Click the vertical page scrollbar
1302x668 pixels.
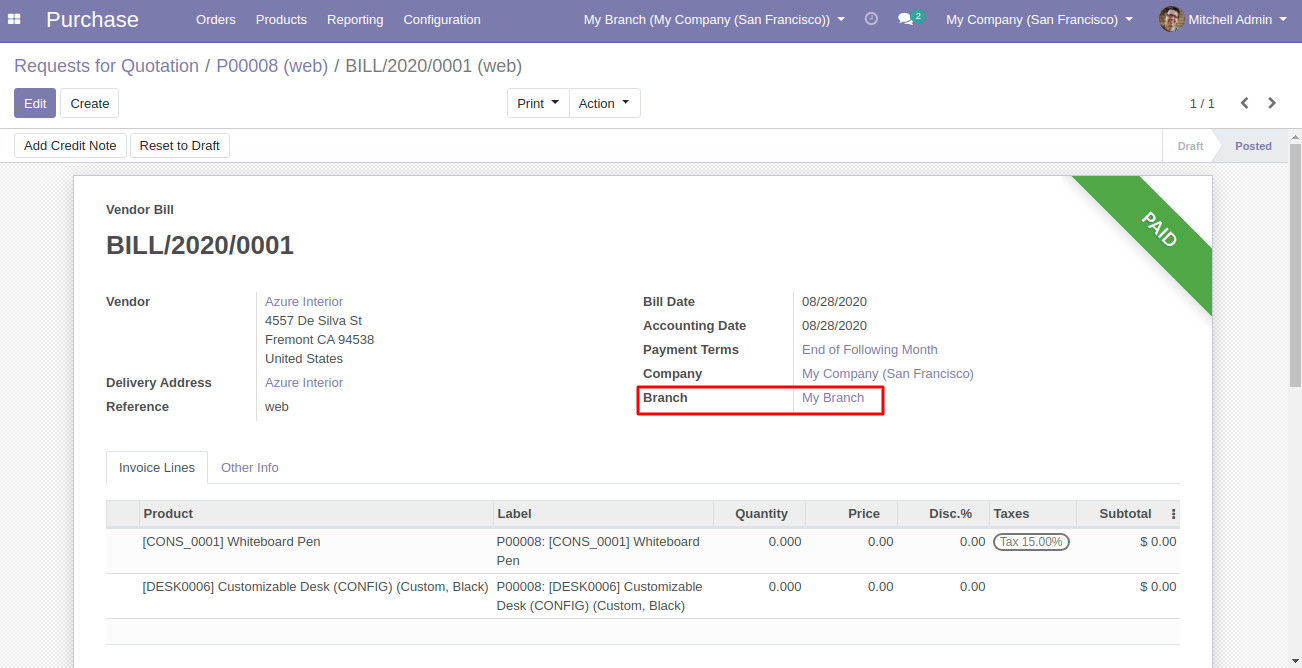(x=1295, y=265)
